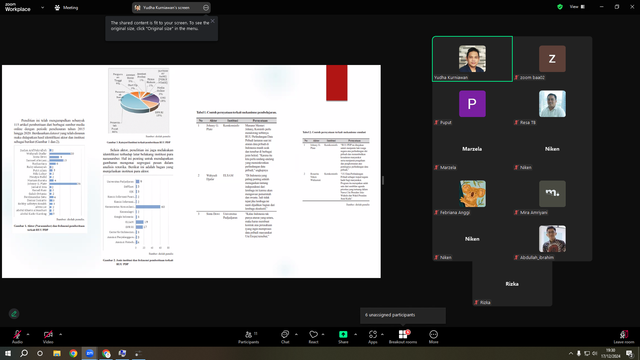Expand the Chat options arrow
The width and height of the screenshot is (640, 360).
[x=296, y=334]
